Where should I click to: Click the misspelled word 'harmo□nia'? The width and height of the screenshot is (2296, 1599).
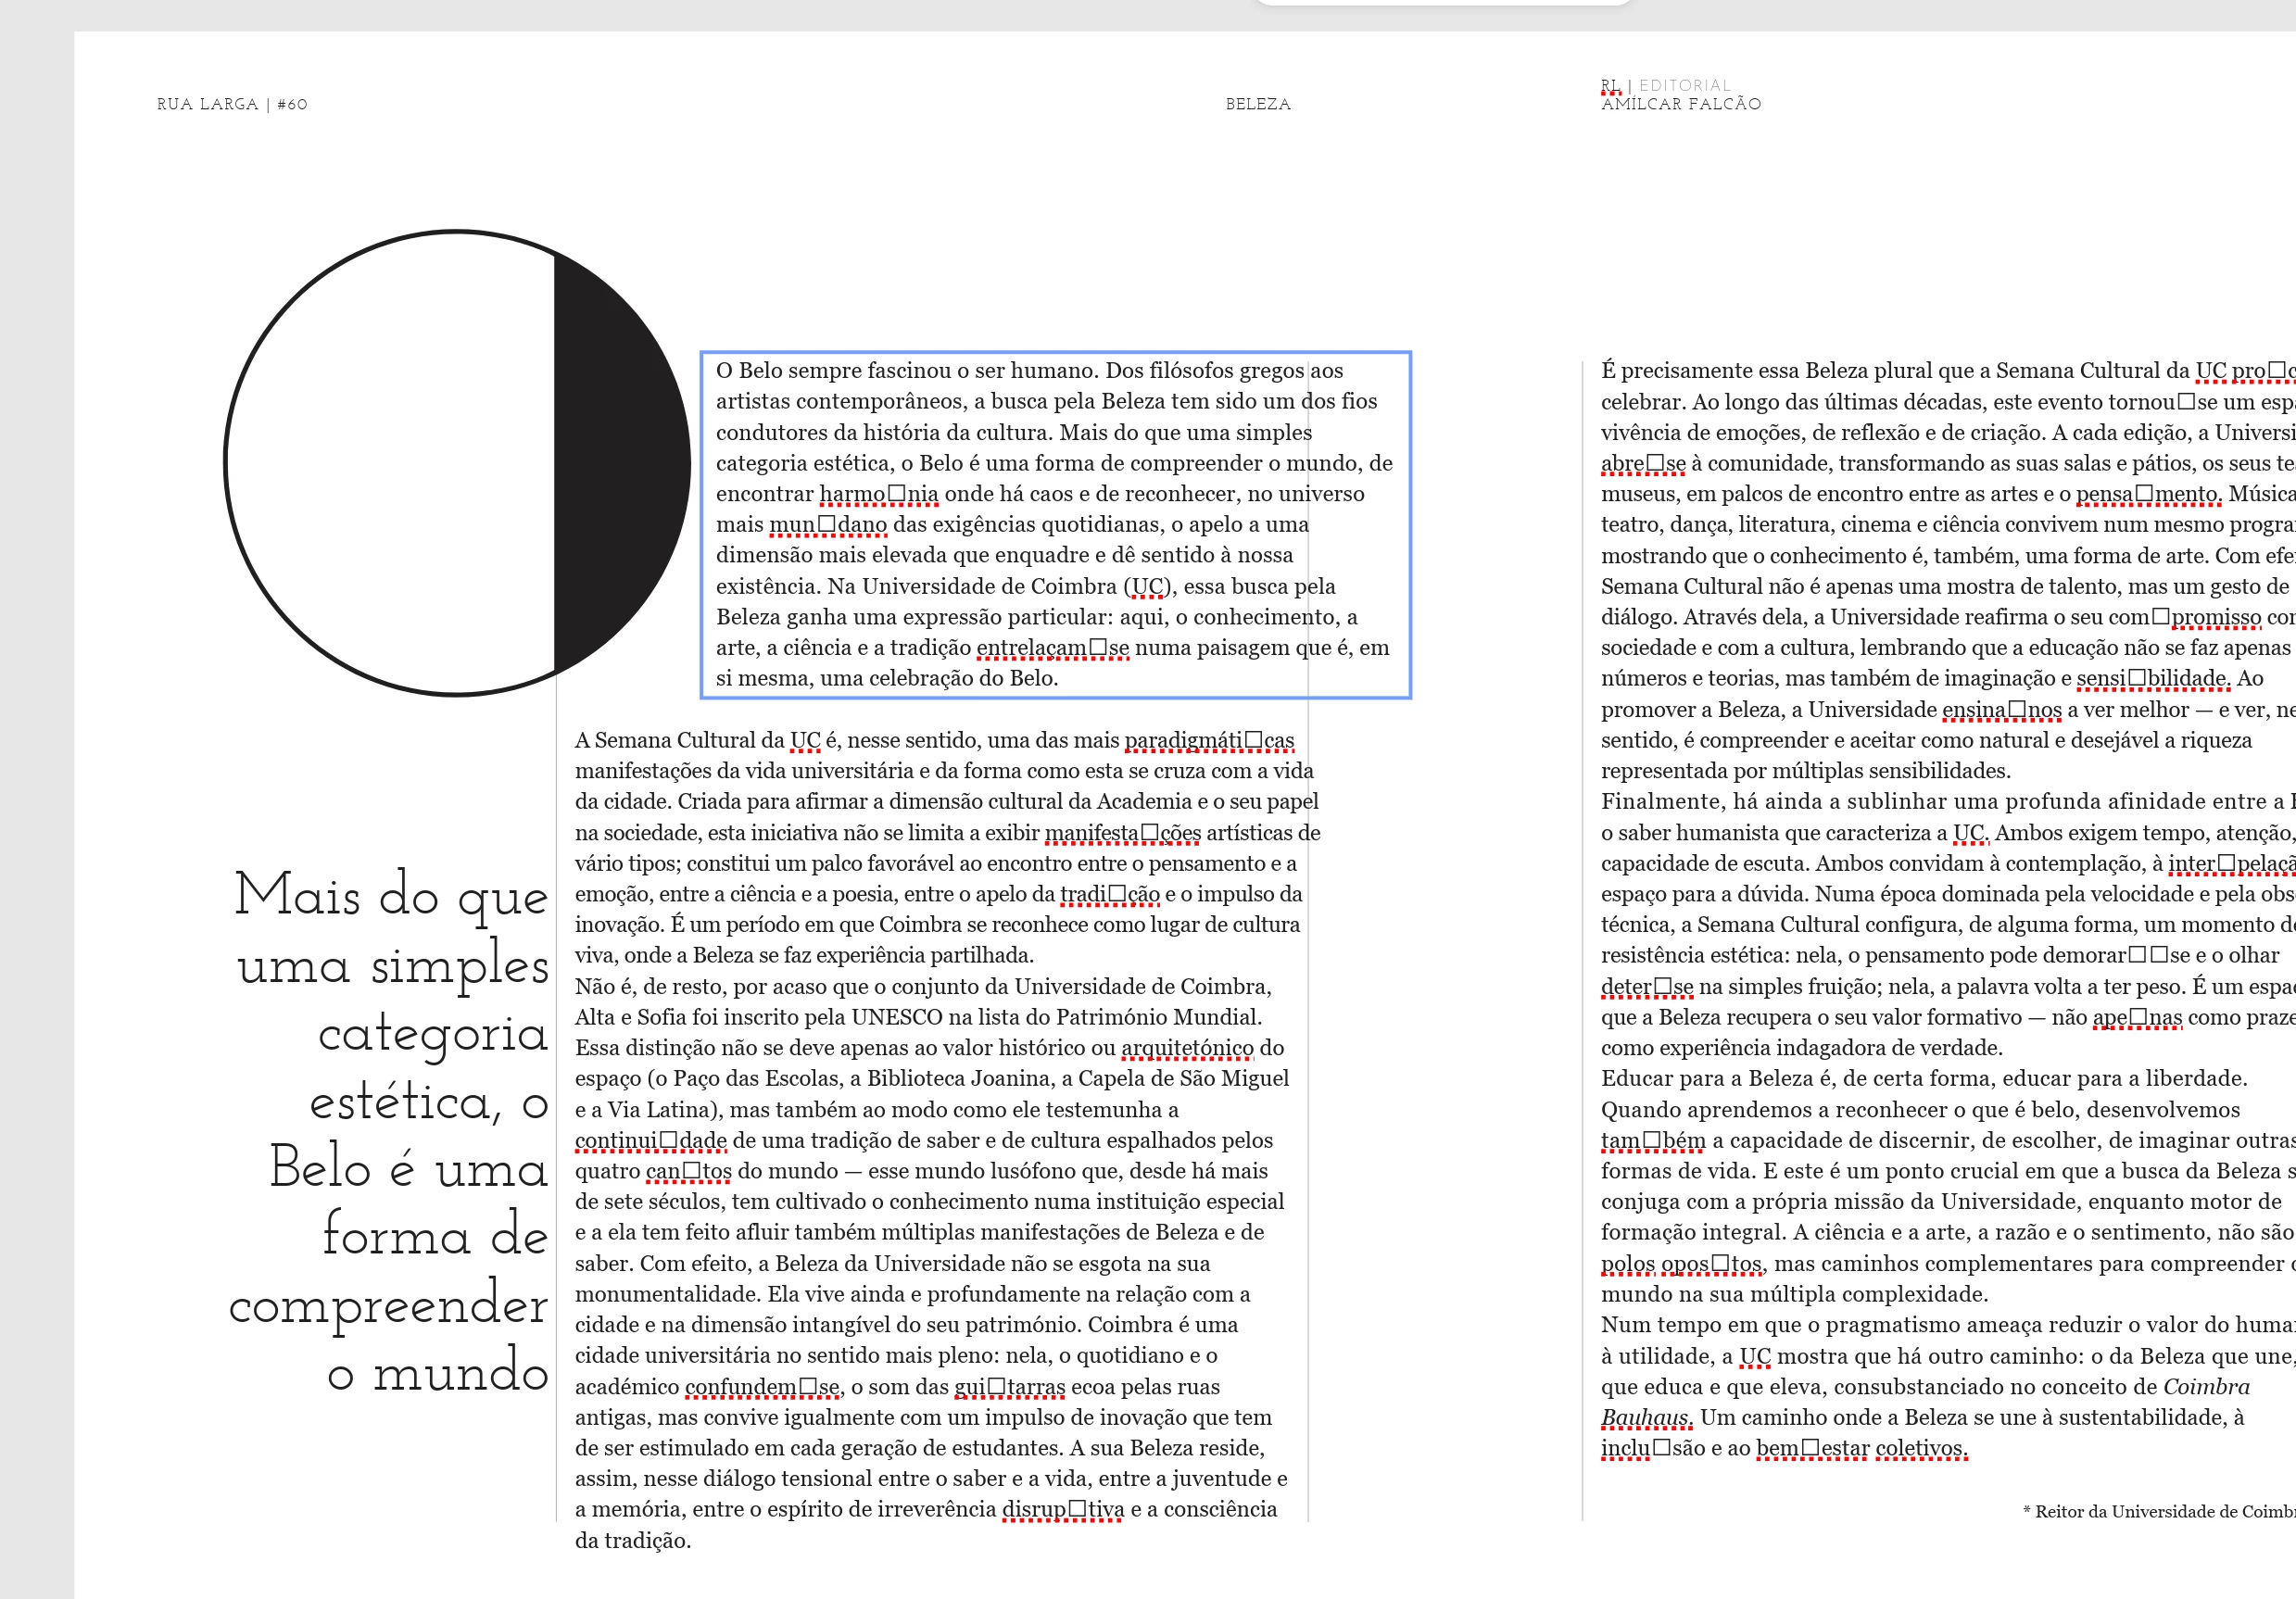(878, 494)
